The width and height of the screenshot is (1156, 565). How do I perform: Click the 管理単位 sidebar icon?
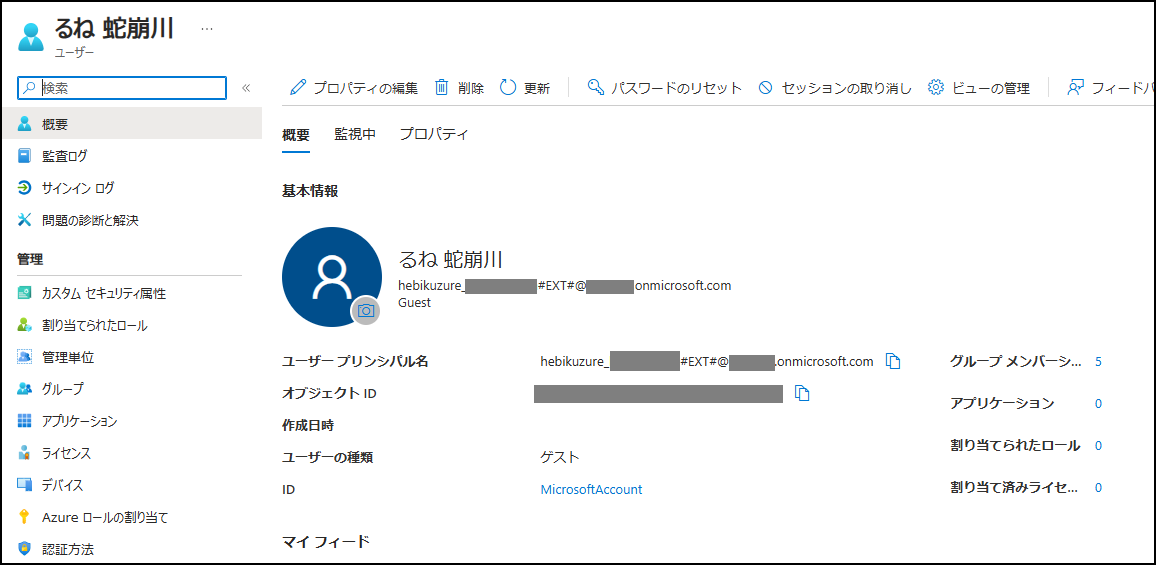click(25, 358)
